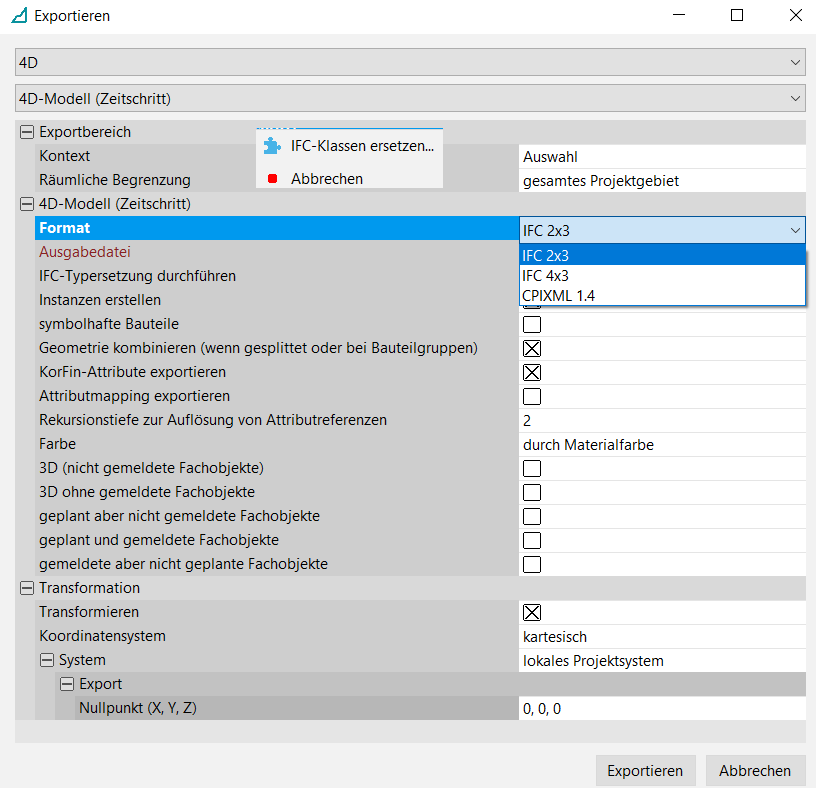Viewport: 816px width, 788px height.
Task: Select the Ausgabedatei row label
Action: point(85,252)
